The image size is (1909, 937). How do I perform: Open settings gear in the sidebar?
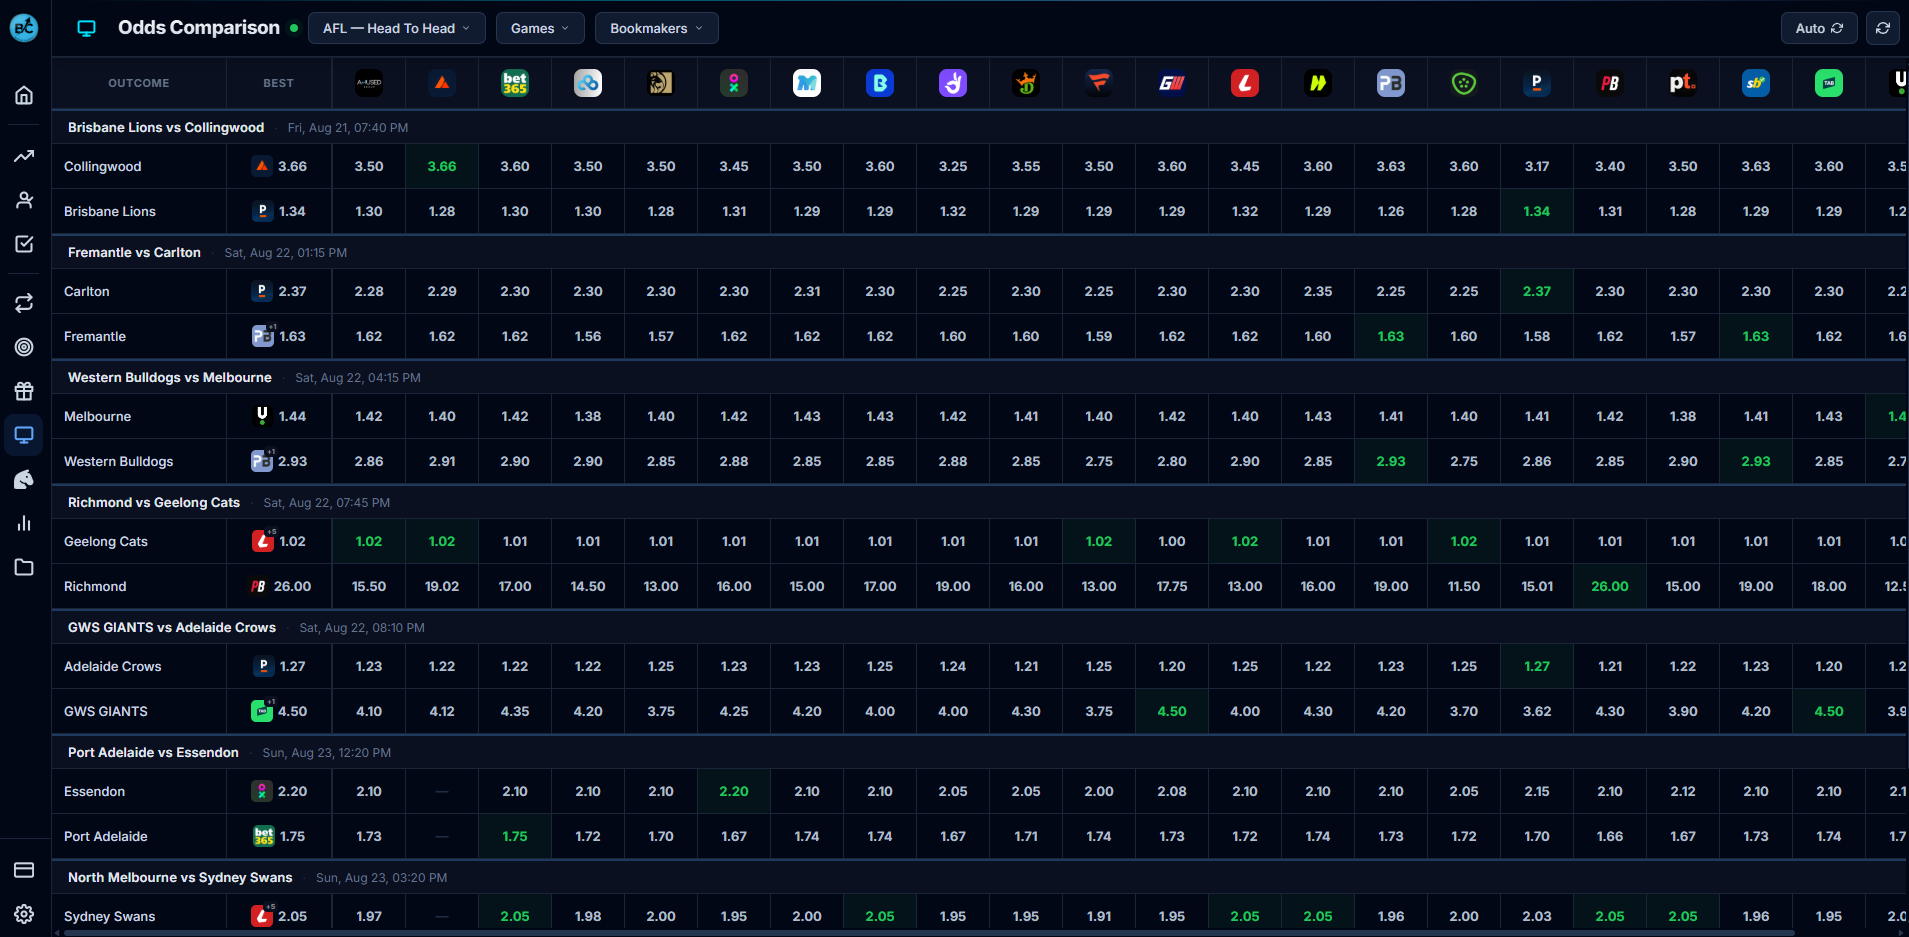(24, 914)
